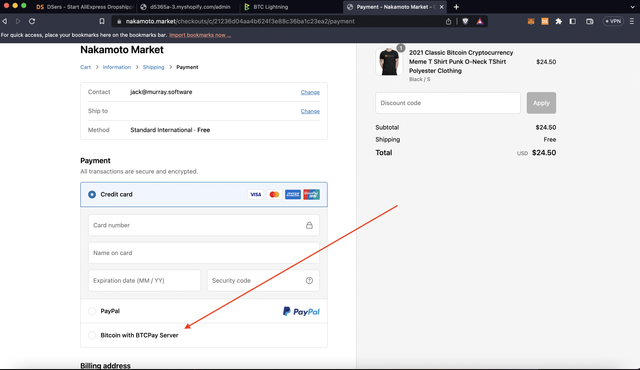Focus the Discount code field

pos(448,103)
